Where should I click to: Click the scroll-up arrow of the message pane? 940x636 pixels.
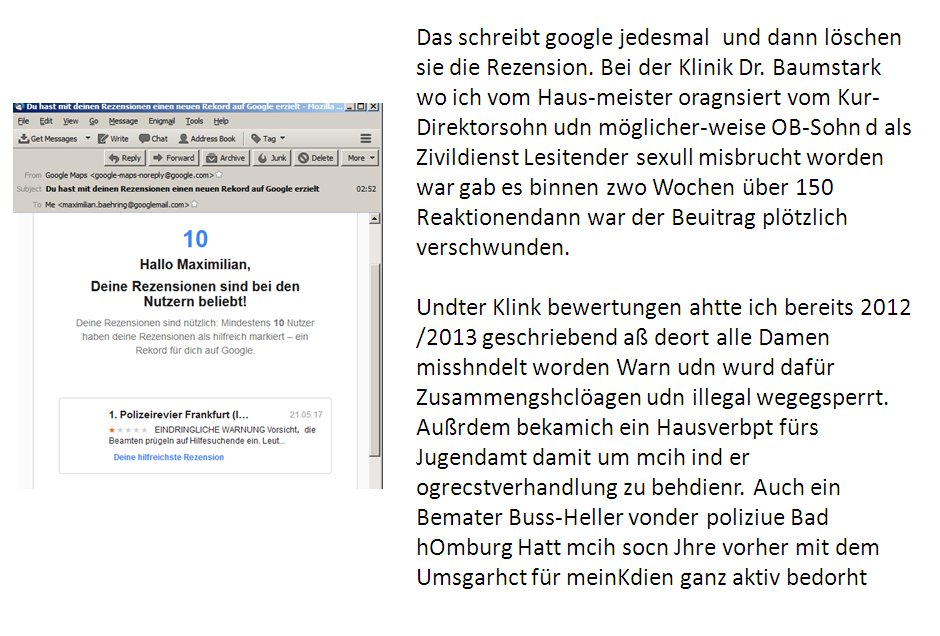[x=375, y=219]
